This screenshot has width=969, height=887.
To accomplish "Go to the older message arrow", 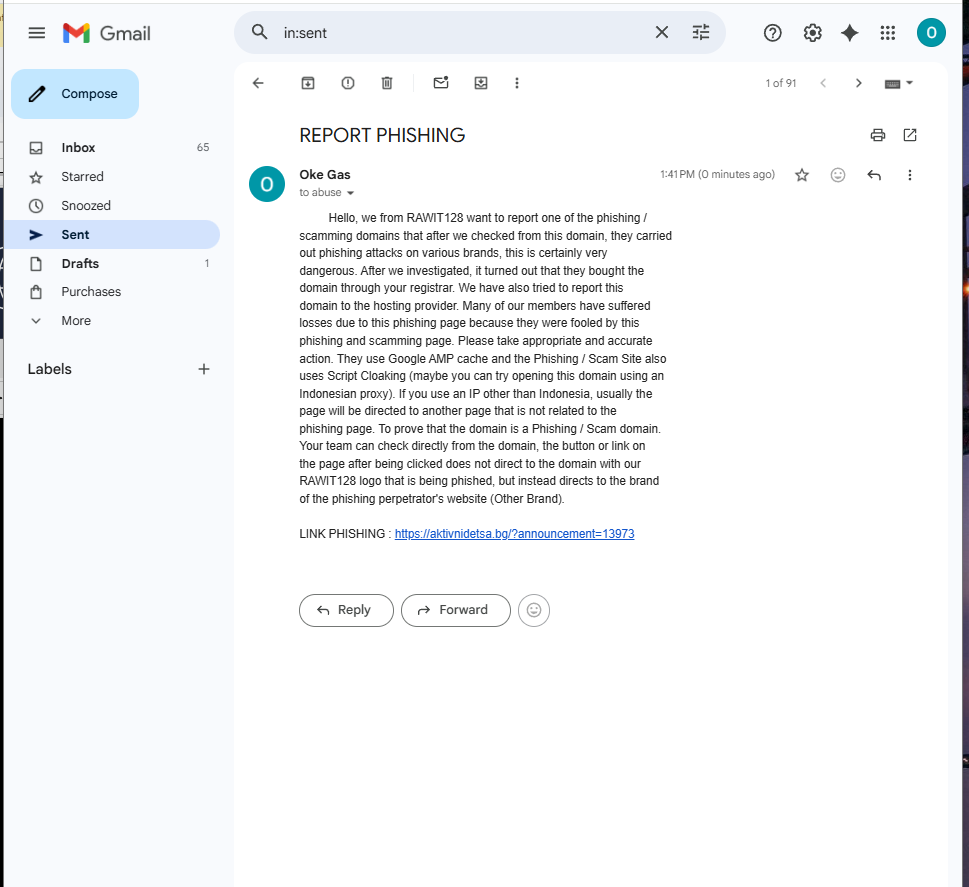I will click(x=858, y=83).
